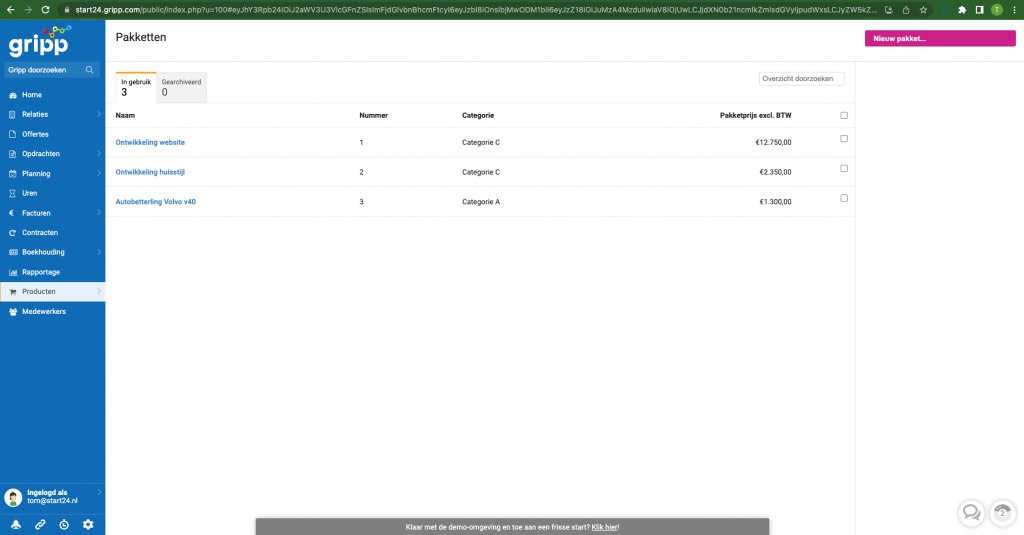Image resolution: width=1024 pixels, height=535 pixels.
Task: Click the chat bubbles icon bottom right
Action: (970, 513)
